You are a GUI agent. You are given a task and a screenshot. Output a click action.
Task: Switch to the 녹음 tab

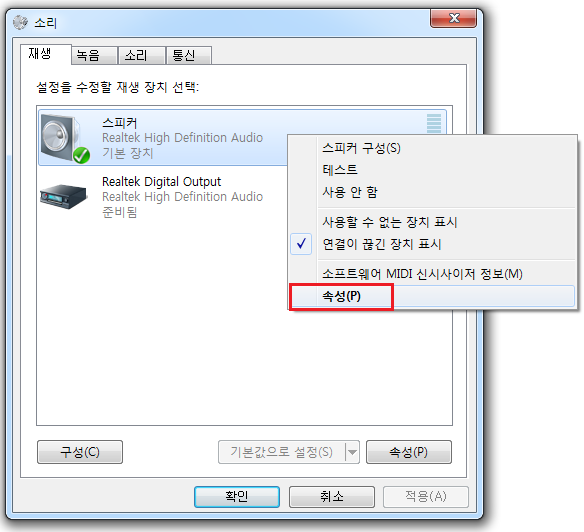95,55
